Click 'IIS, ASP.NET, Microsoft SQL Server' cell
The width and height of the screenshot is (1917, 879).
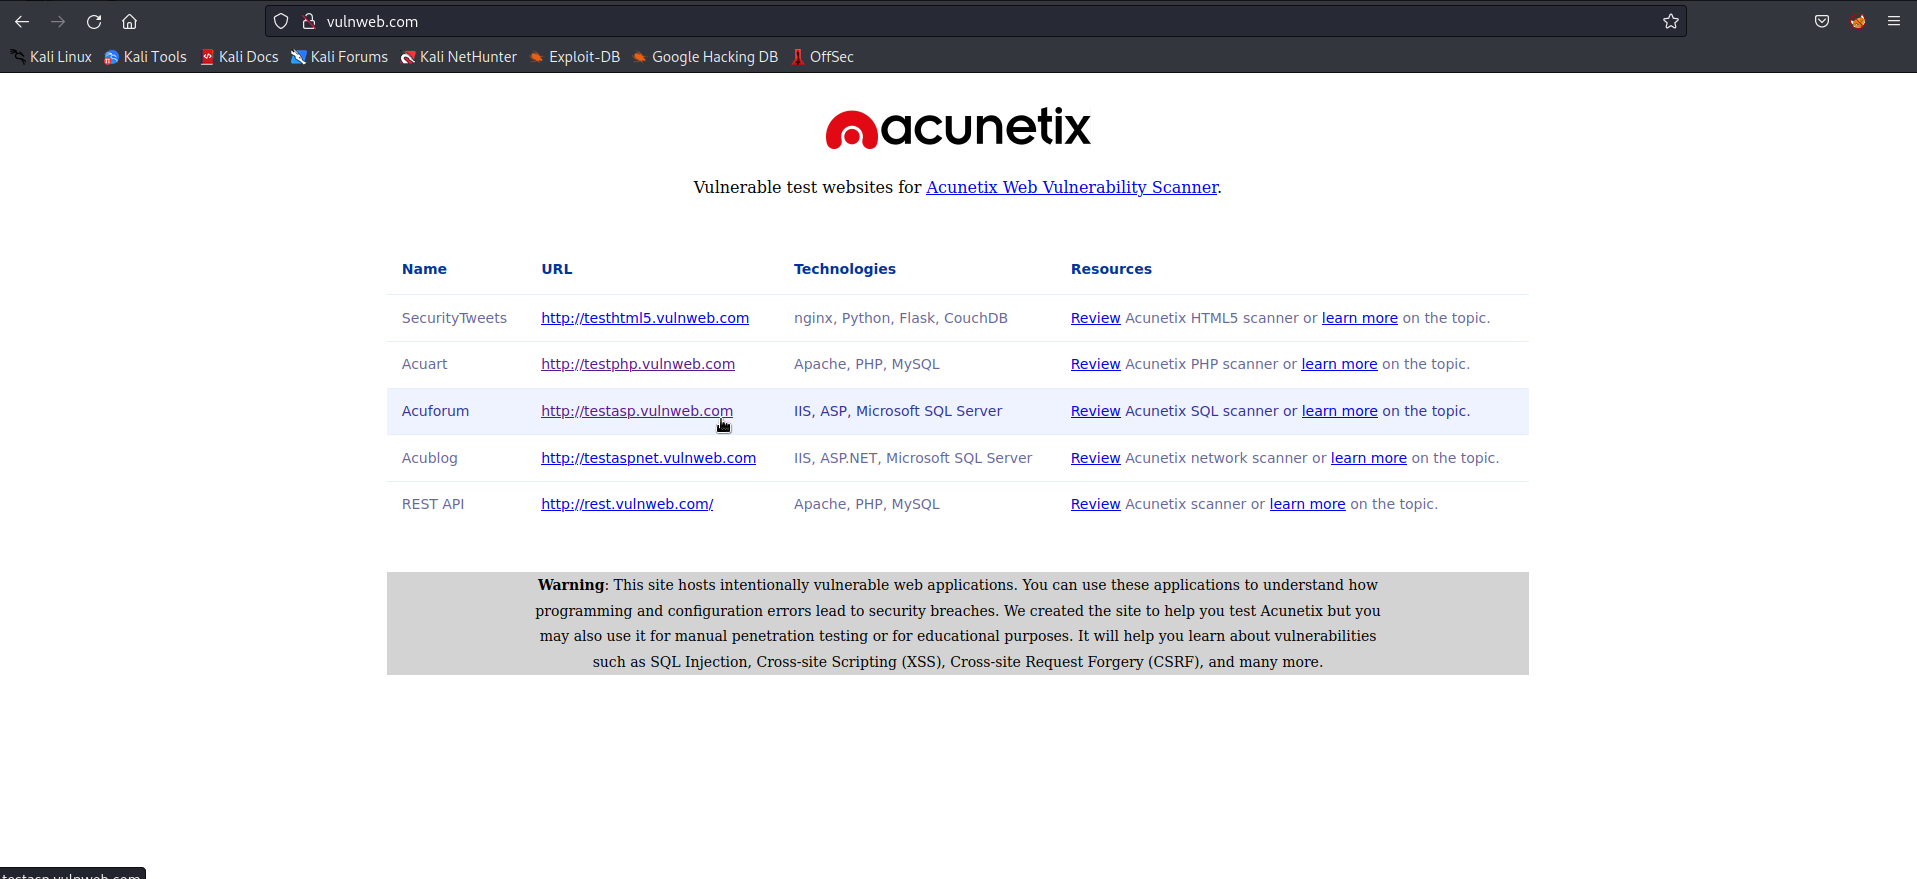[913, 458]
